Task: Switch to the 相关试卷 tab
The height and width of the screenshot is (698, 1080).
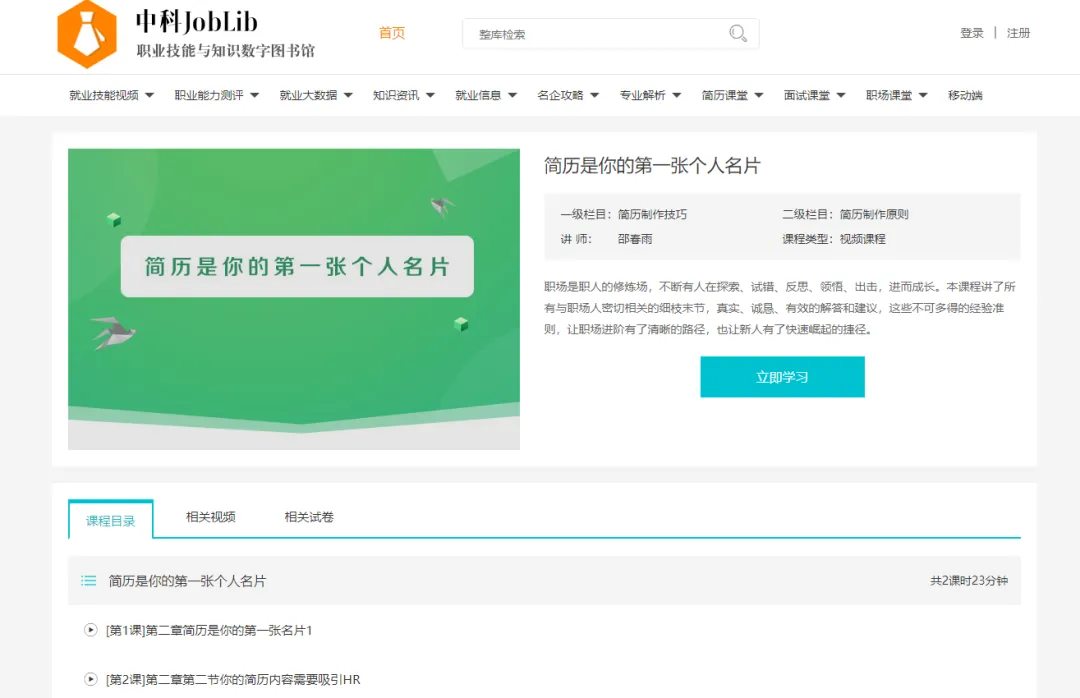Action: (309, 517)
